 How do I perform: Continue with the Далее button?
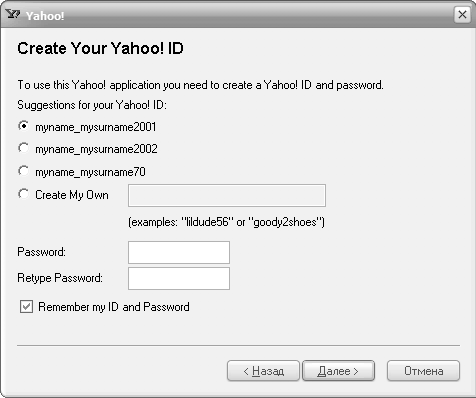click(338, 371)
